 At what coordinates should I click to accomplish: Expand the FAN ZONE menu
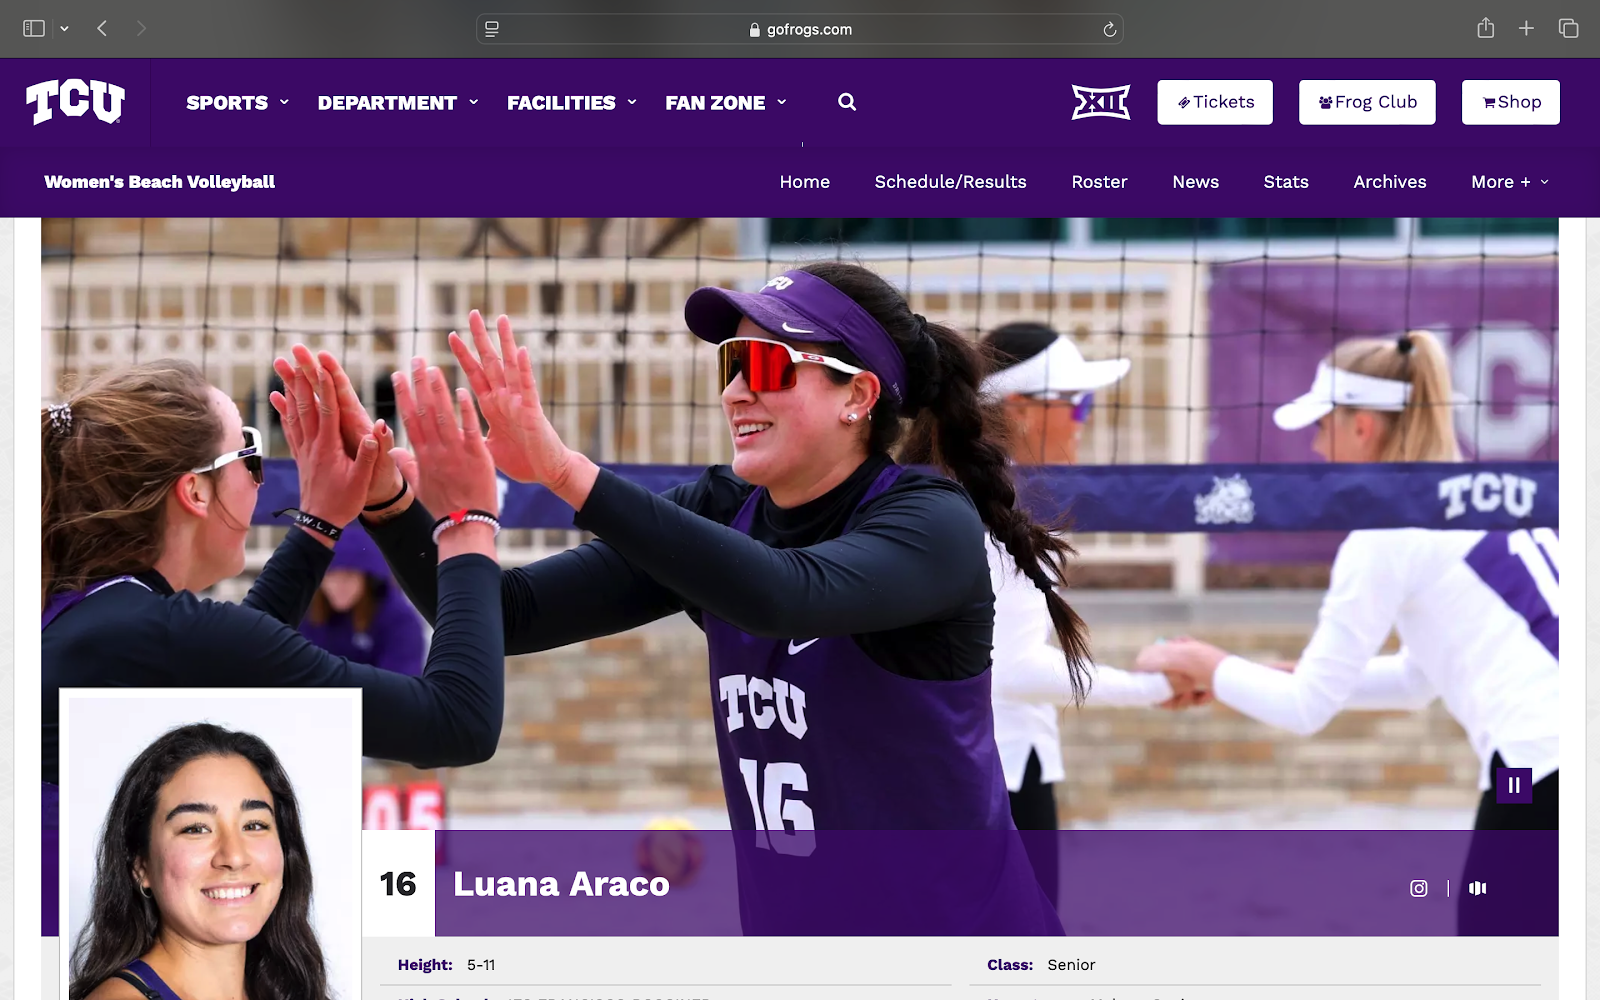click(x=726, y=102)
